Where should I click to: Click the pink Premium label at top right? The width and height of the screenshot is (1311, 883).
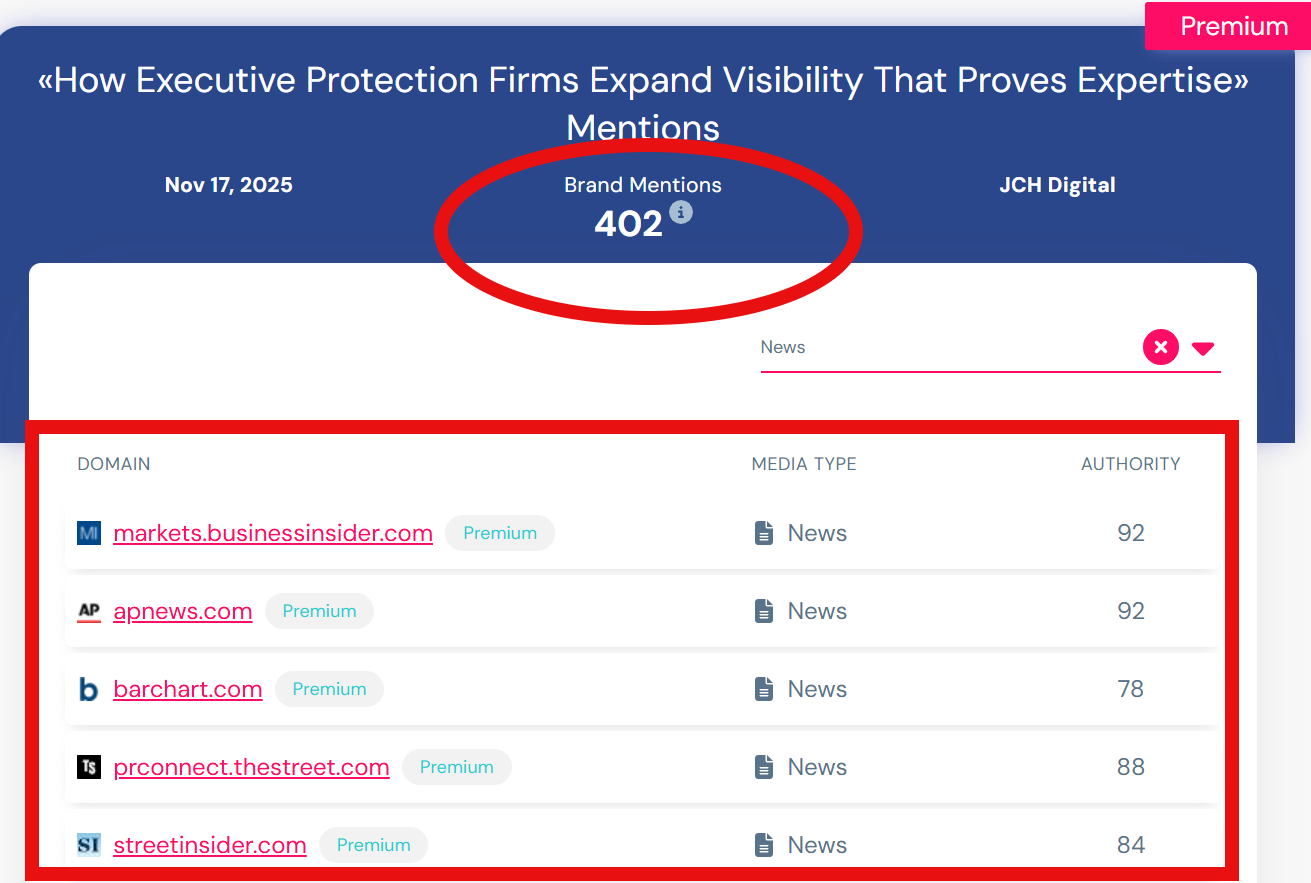click(1234, 26)
